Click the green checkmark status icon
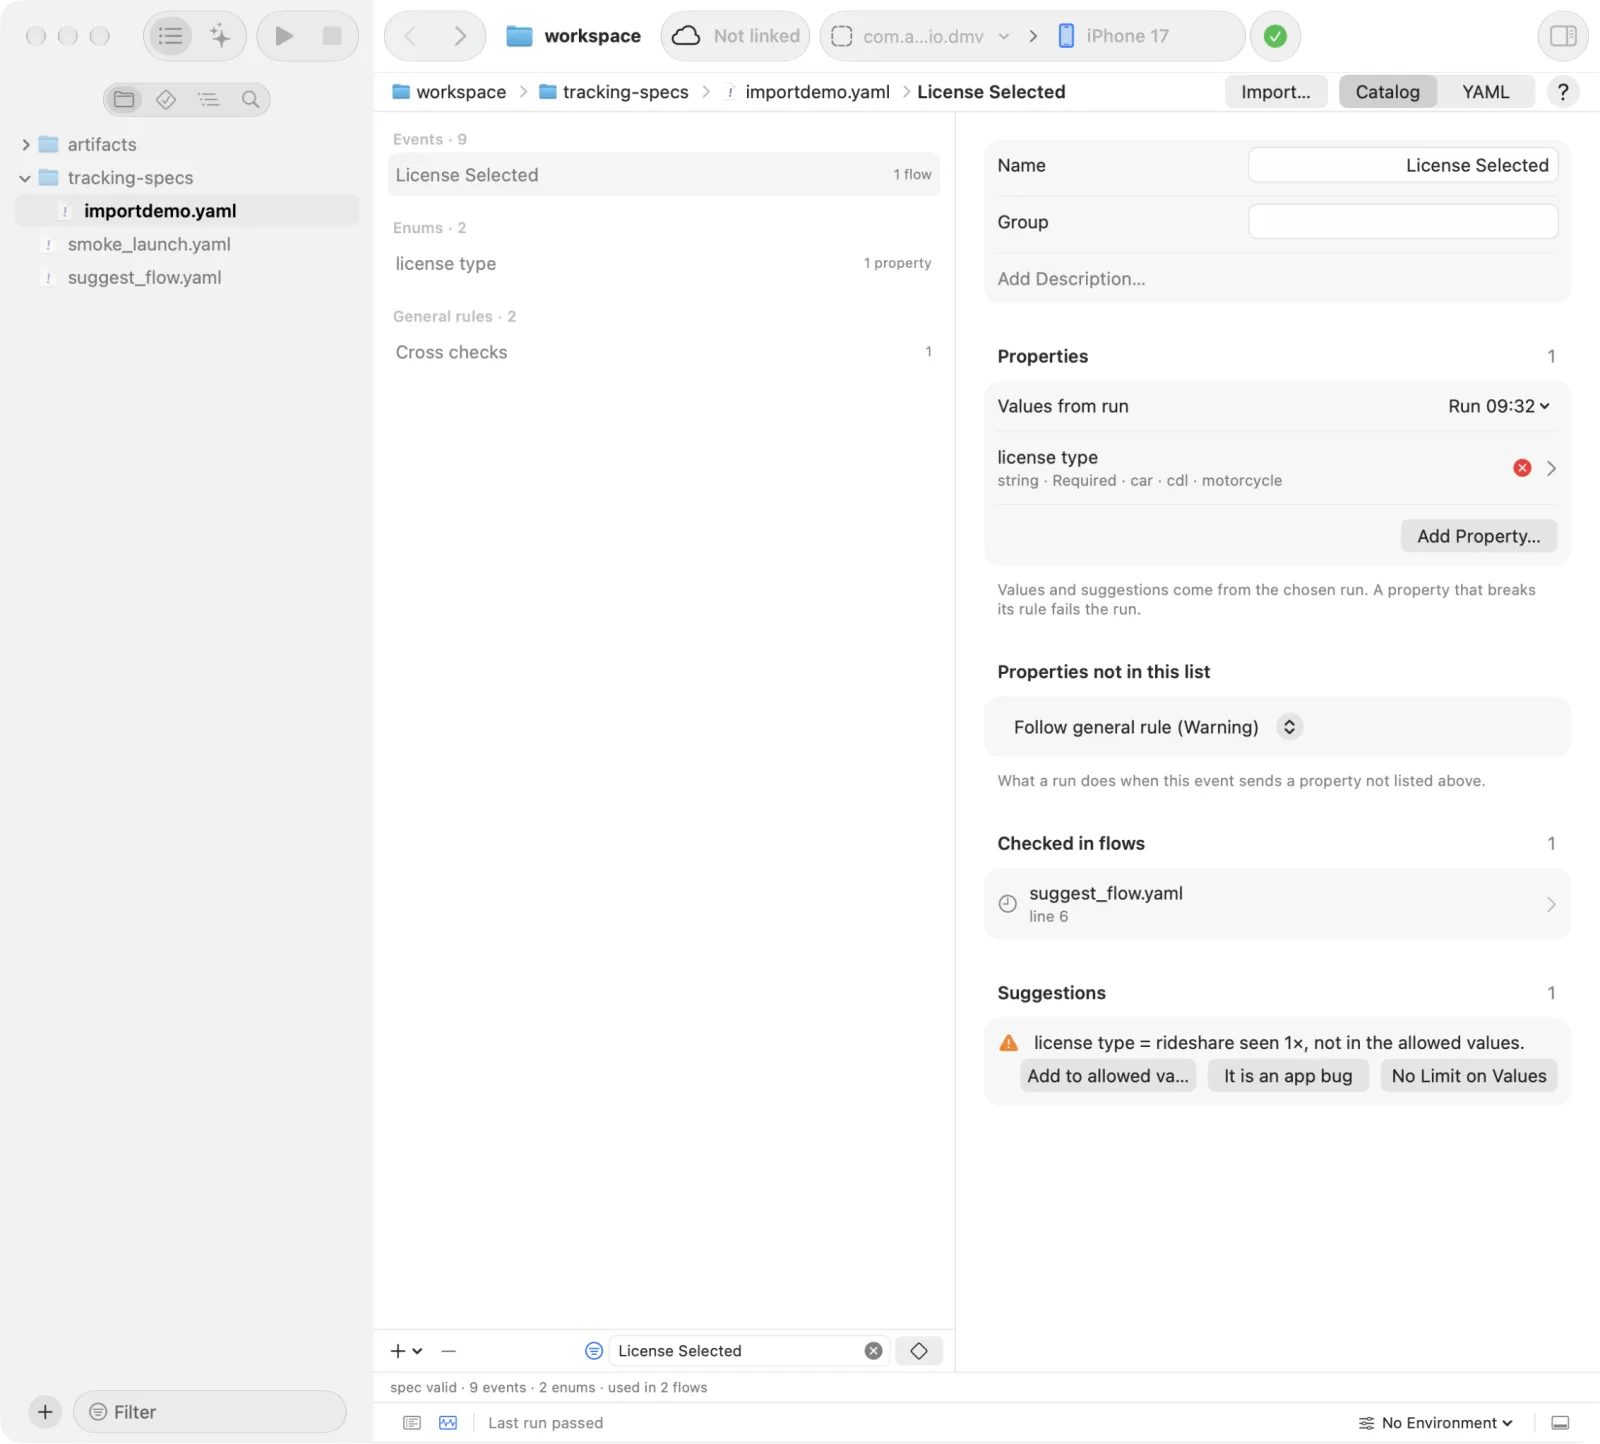The image size is (1600, 1444). (x=1275, y=36)
